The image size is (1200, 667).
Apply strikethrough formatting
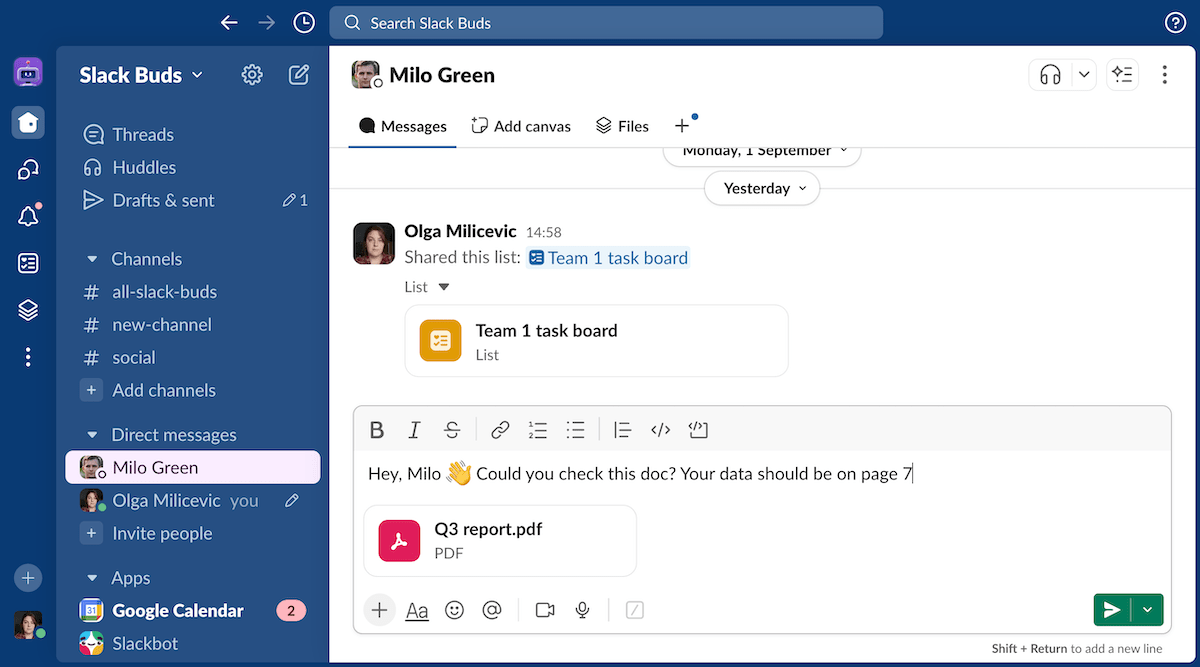point(452,430)
